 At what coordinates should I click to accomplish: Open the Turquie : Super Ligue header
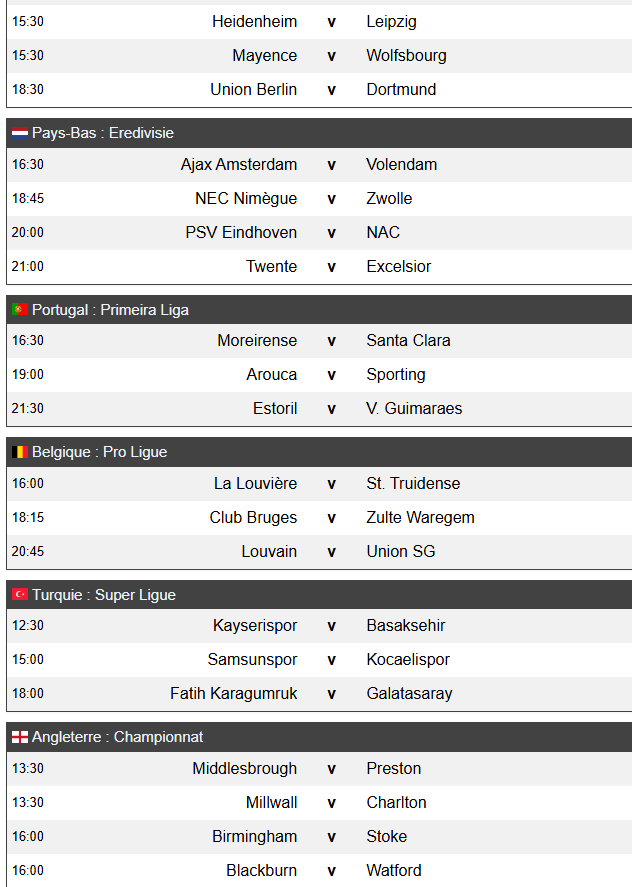[103, 595]
